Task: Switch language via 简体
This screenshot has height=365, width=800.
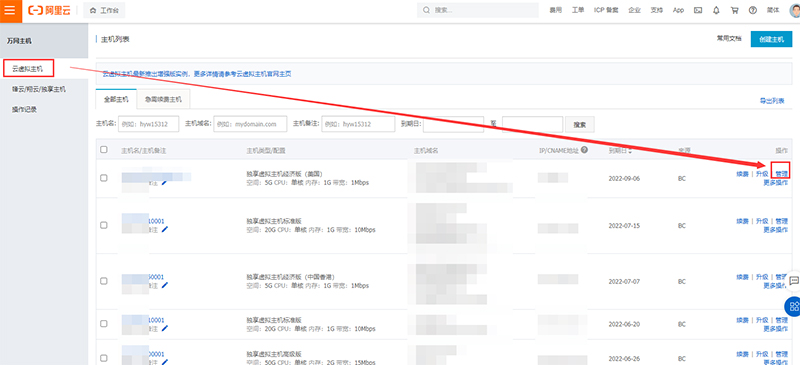Action: click(x=774, y=10)
